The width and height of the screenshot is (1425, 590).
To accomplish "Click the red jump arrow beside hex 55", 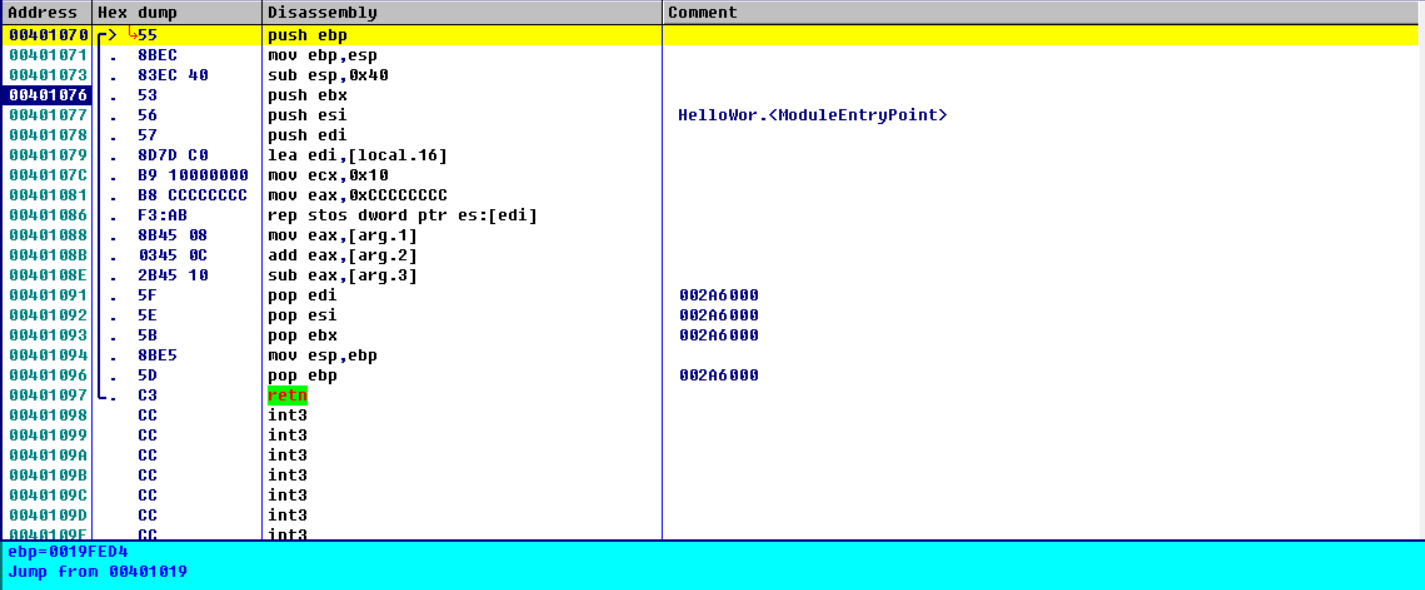I will point(132,35).
